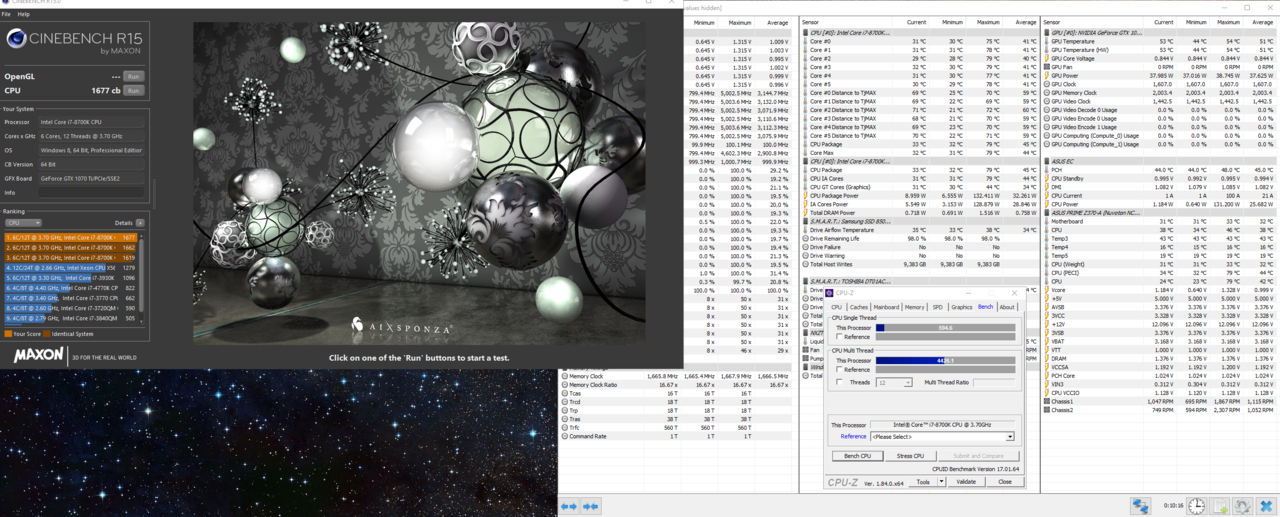Viewport: 1280px width, 517px height.
Task: Click the Cinebench R15 logo icon
Action: 16,39
